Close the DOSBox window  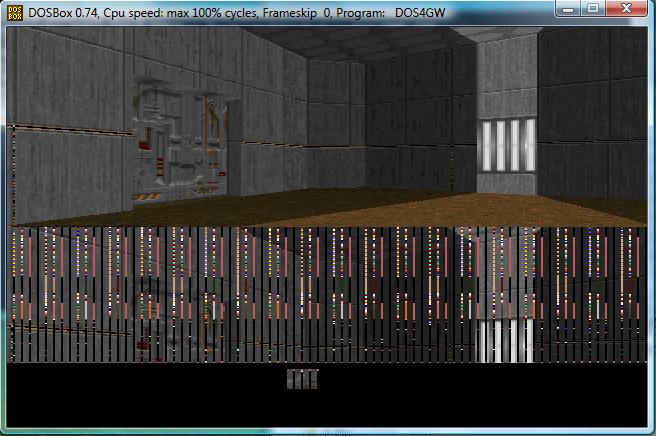coord(626,8)
